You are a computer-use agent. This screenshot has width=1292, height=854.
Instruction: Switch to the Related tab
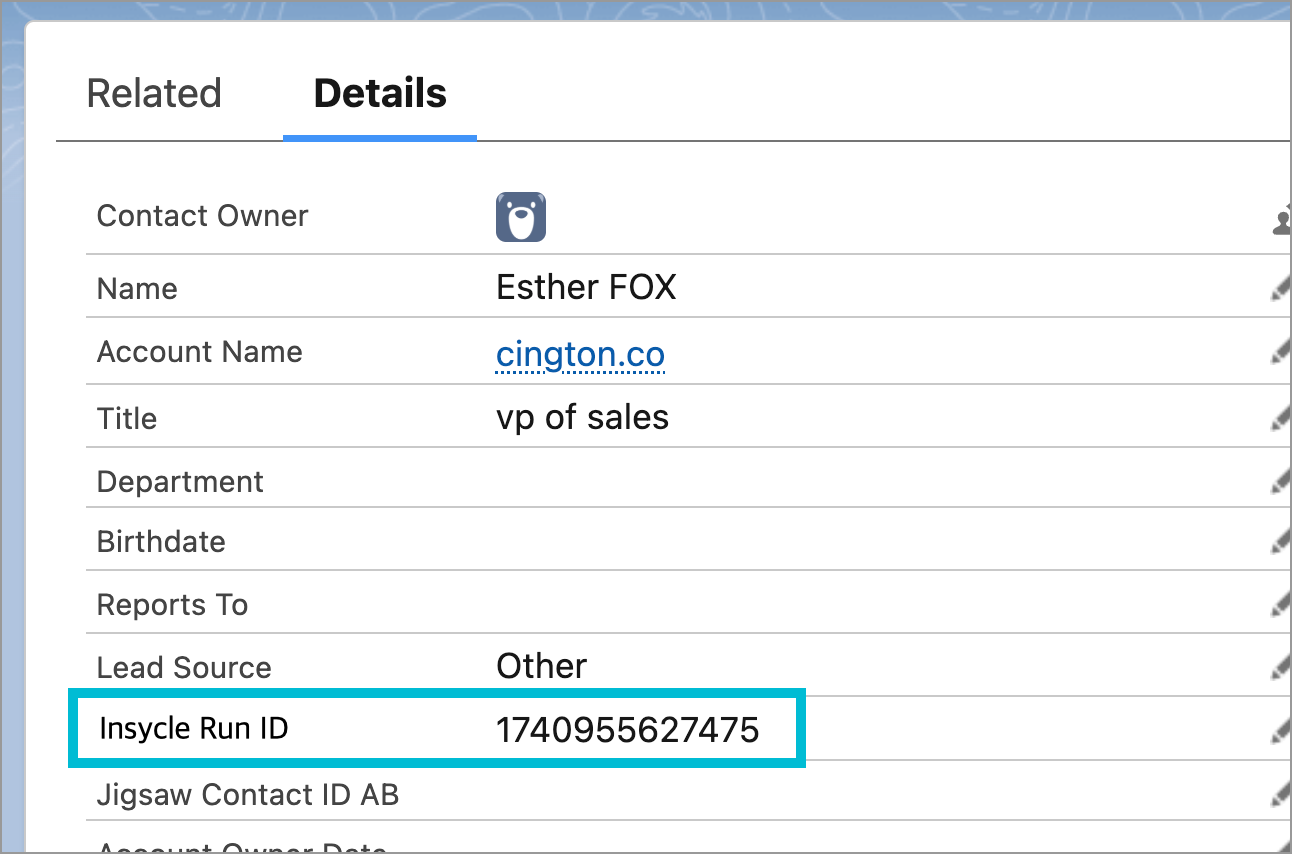pyautogui.click(x=154, y=93)
